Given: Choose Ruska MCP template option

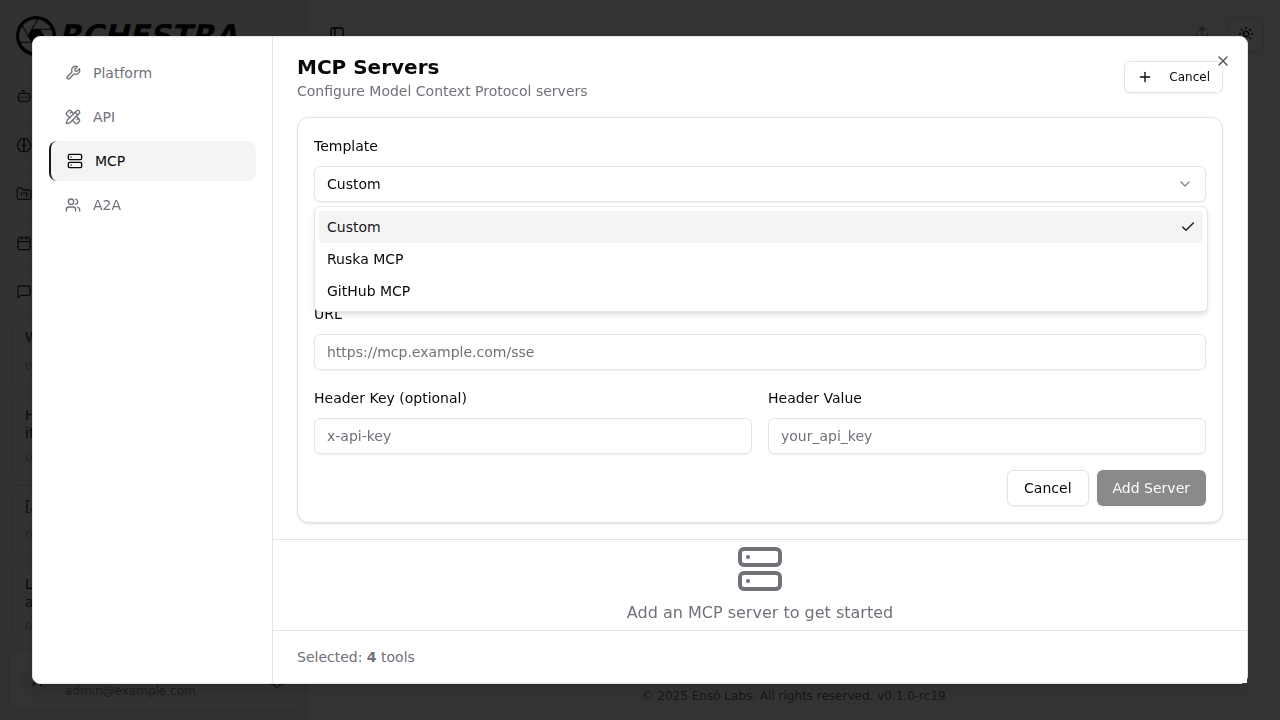Looking at the screenshot, I should click(x=761, y=259).
